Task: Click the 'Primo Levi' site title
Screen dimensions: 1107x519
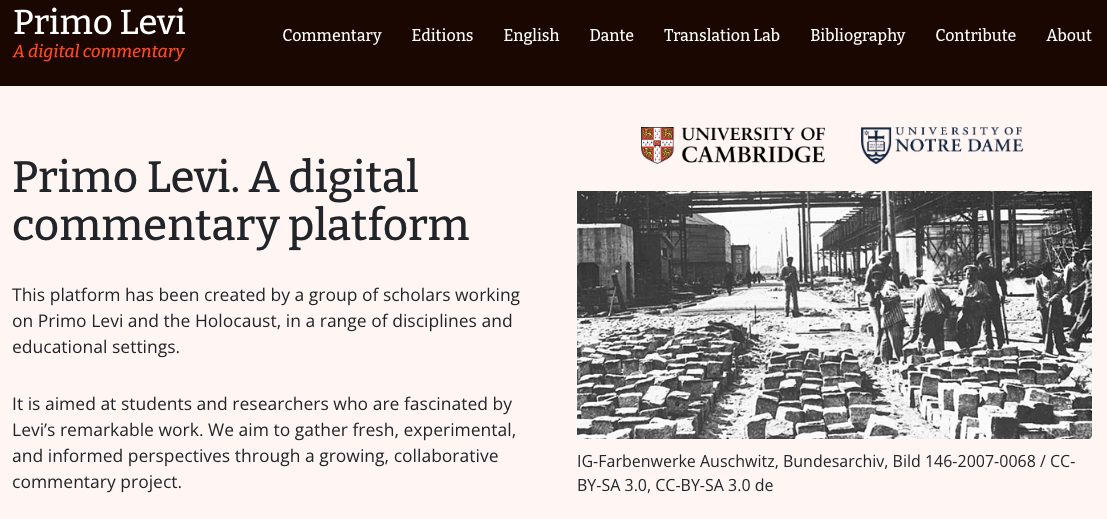Action: click(99, 22)
